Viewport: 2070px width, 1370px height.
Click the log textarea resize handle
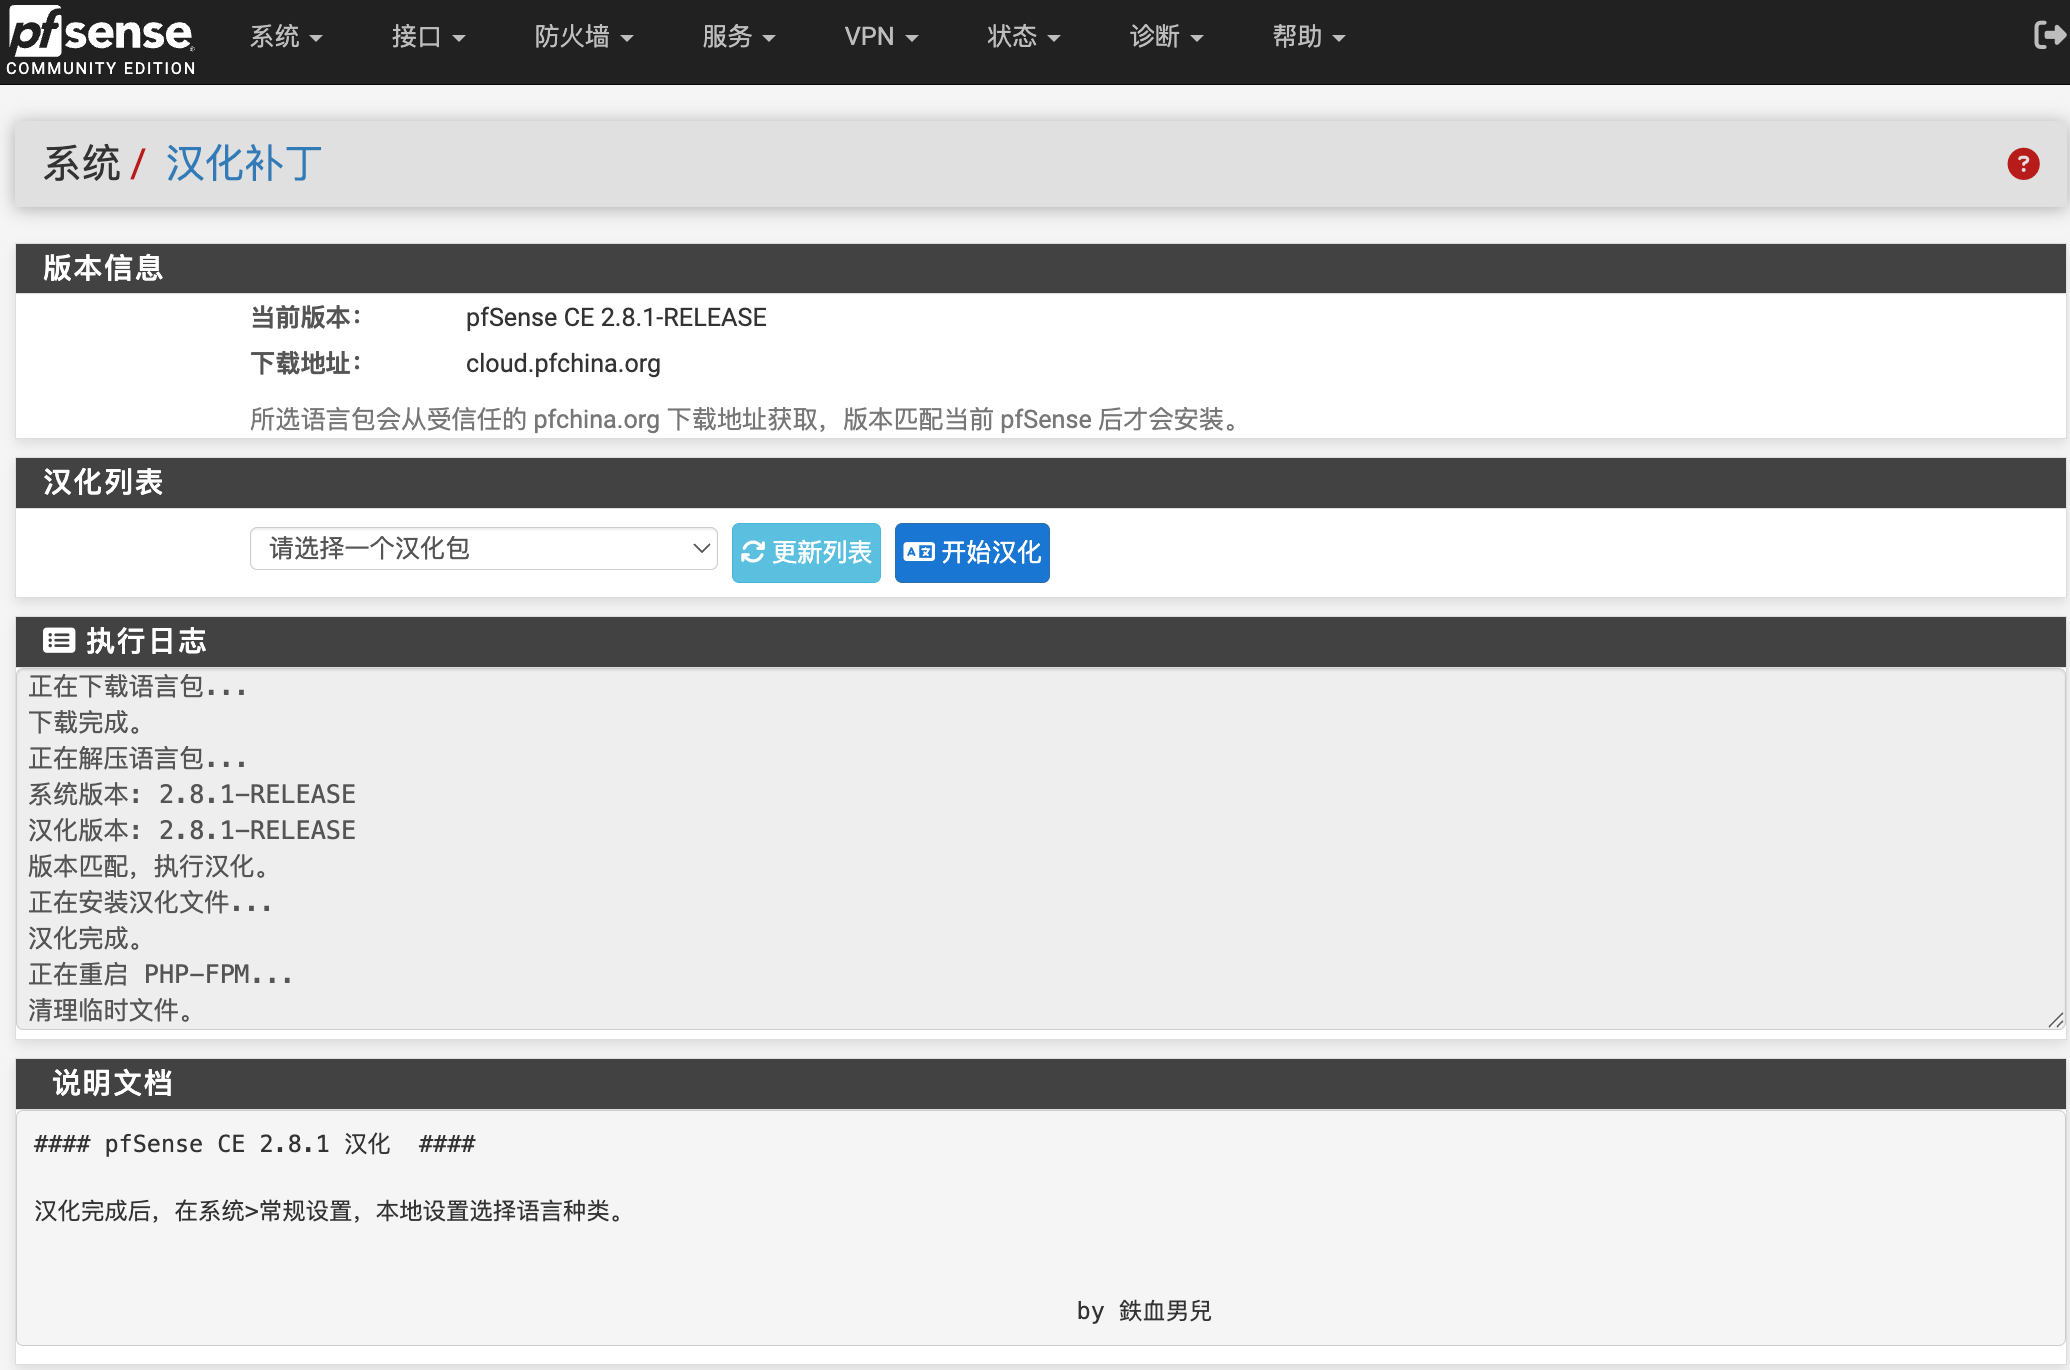pos(2055,1020)
